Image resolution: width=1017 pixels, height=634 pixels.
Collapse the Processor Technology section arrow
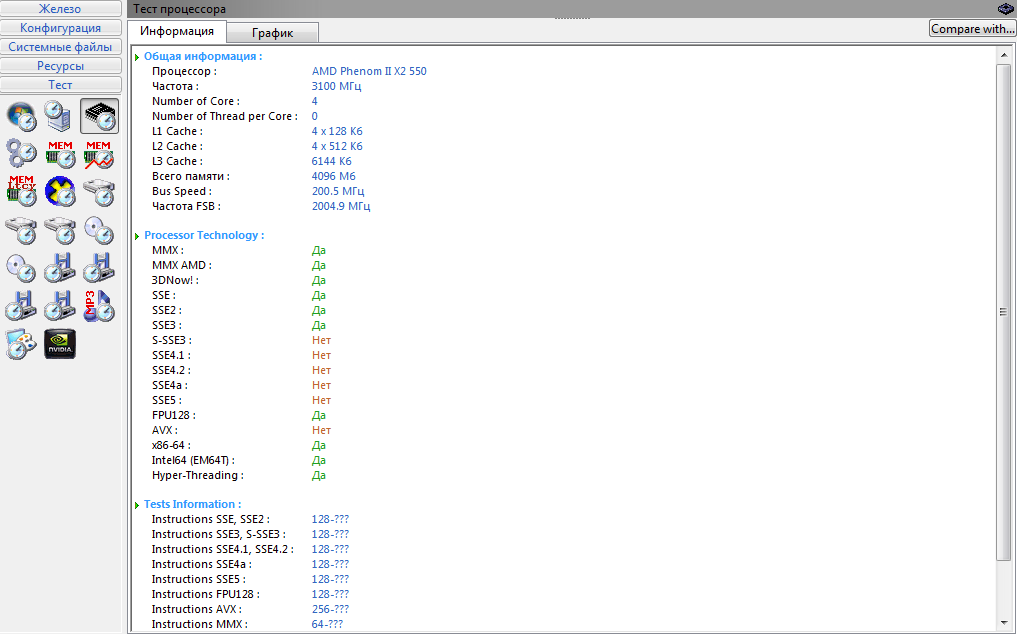pyautogui.click(x=137, y=236)
